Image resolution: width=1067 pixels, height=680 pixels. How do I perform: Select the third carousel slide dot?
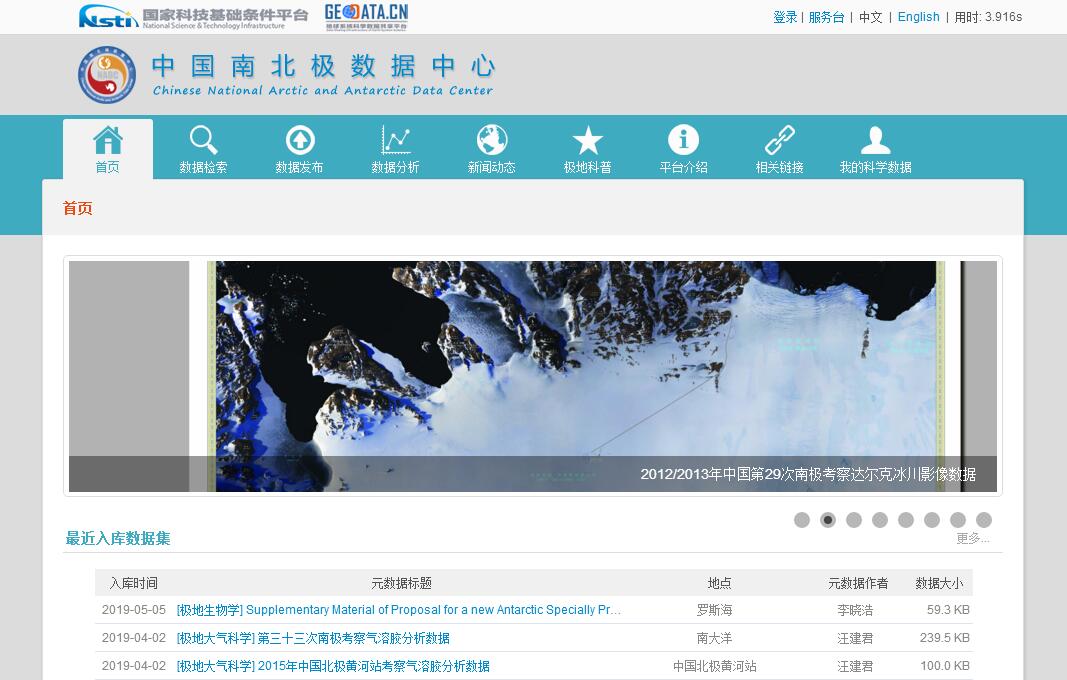pos(854,520)
